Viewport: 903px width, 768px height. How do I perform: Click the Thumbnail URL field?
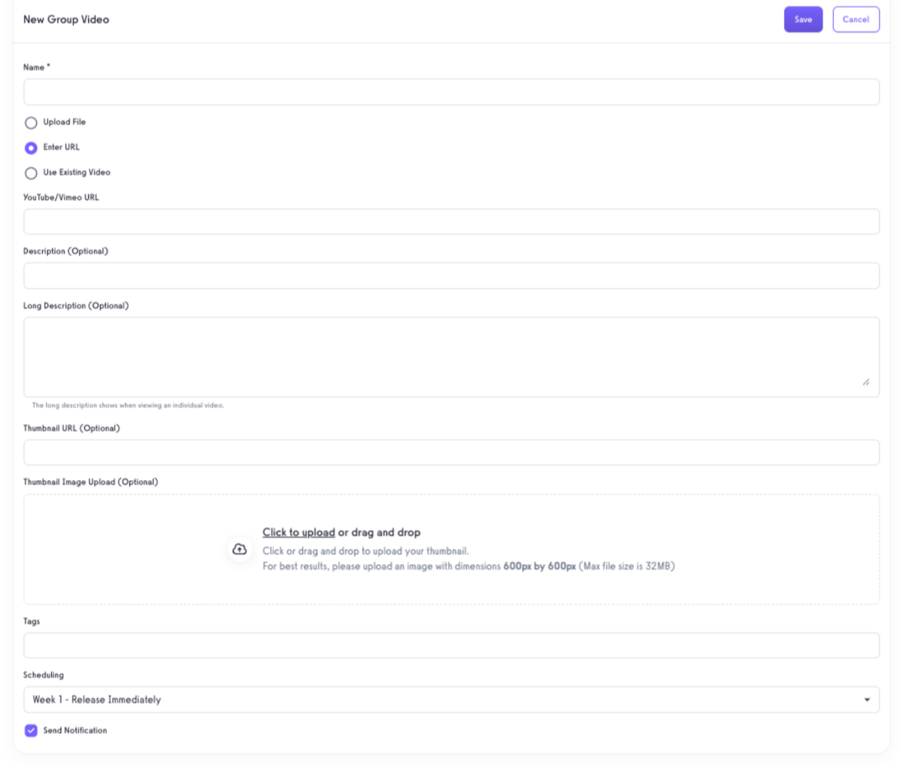tap(450, 452)
